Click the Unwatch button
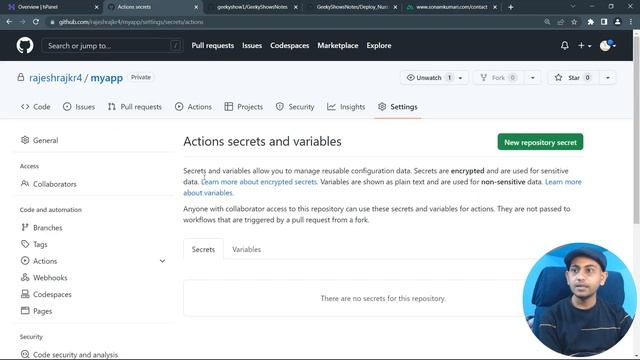Screen dimensions: 640x360 (428, 78)
